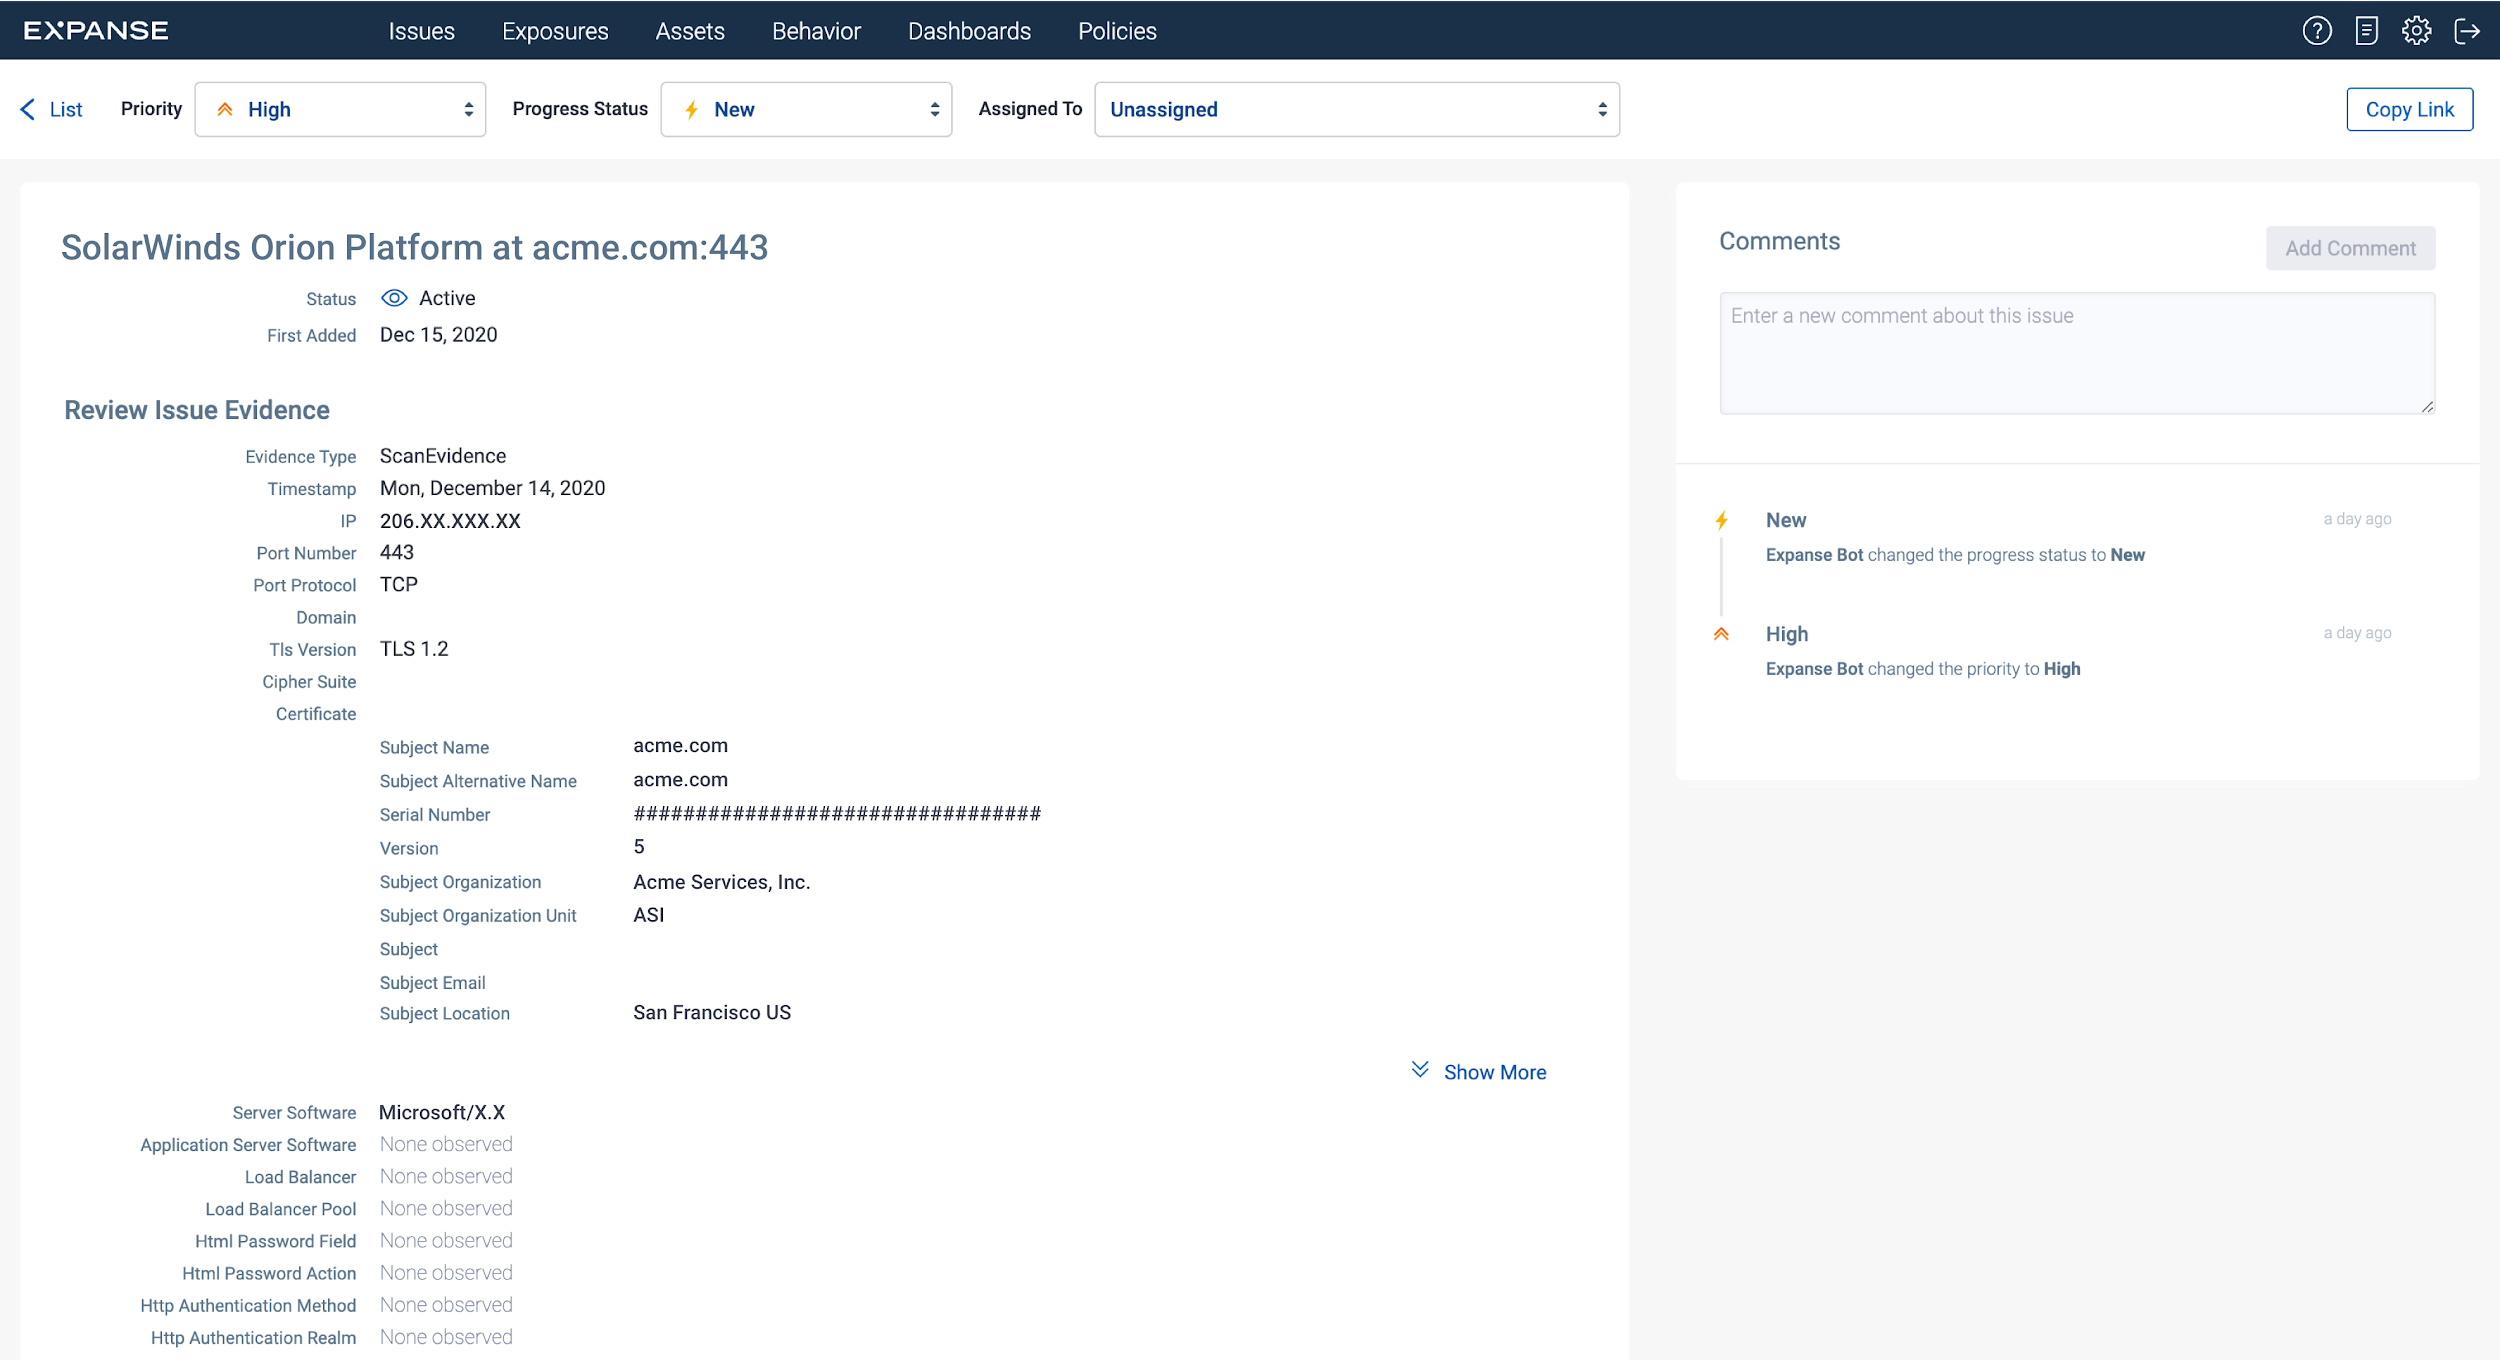
Task: Open the Dashboards menu
Action: coord(969,31)
